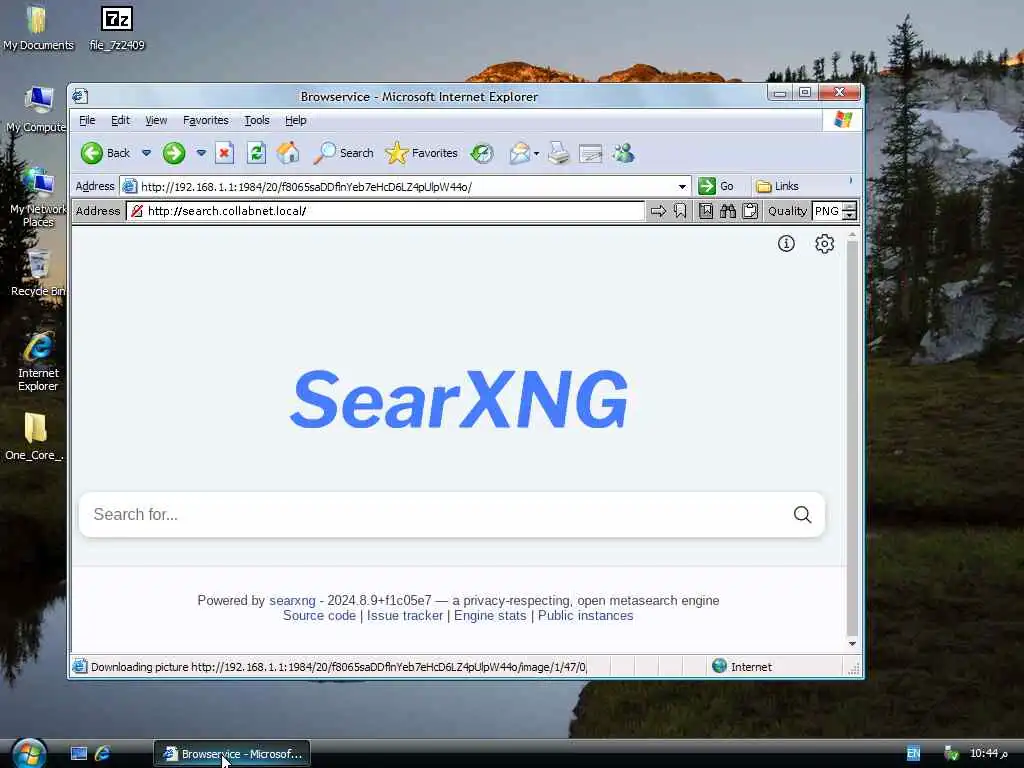Image resolution: width=1024 pixels, height=768 pixels.
Task: Focus the 'Search for...' input box
Action: (438, 515)
